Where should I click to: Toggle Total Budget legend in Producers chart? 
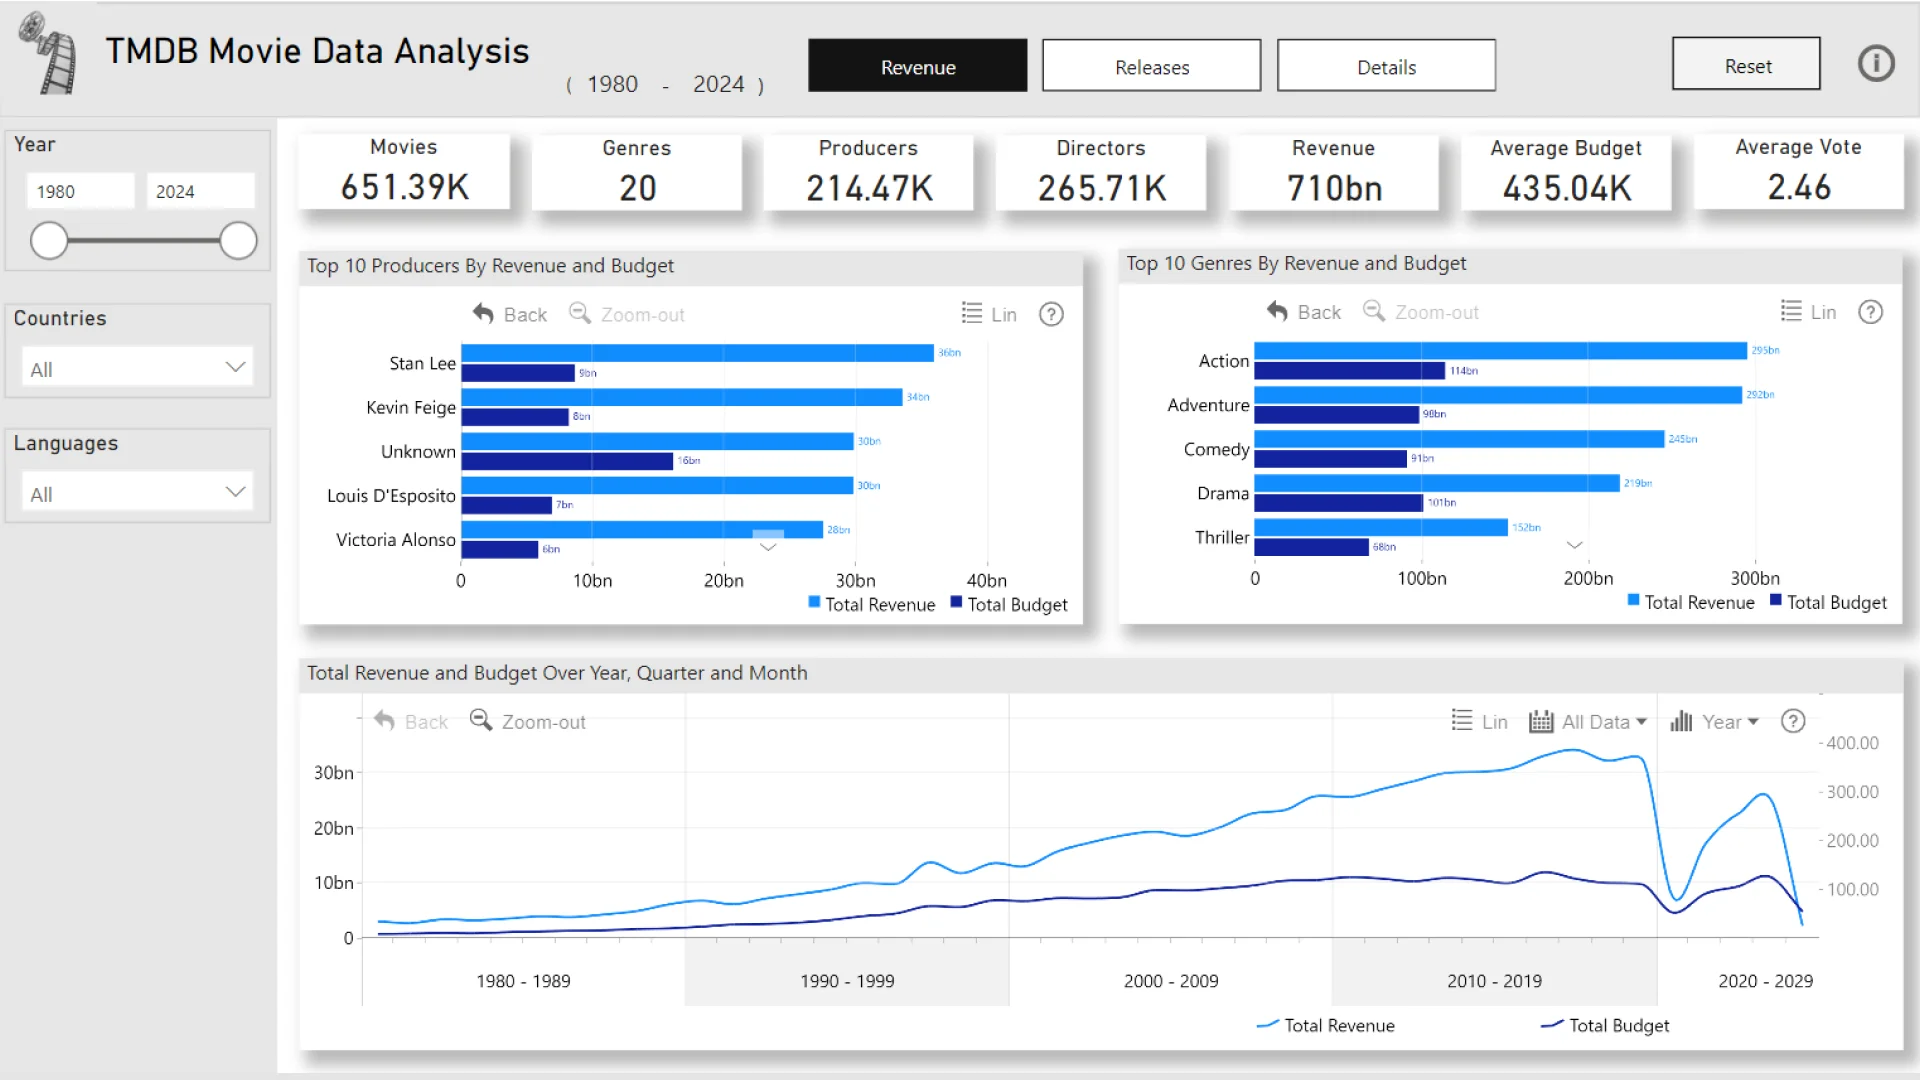click(1008, 604)
